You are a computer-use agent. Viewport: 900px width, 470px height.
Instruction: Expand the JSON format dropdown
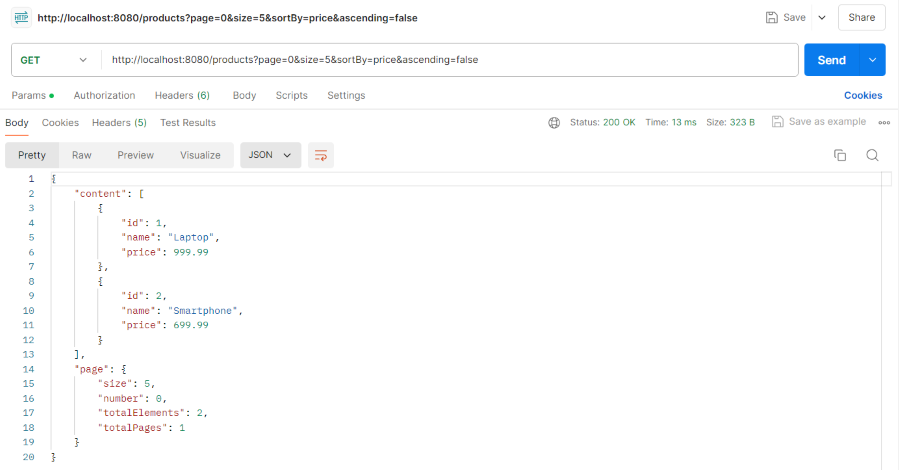(x=270, y=155)
